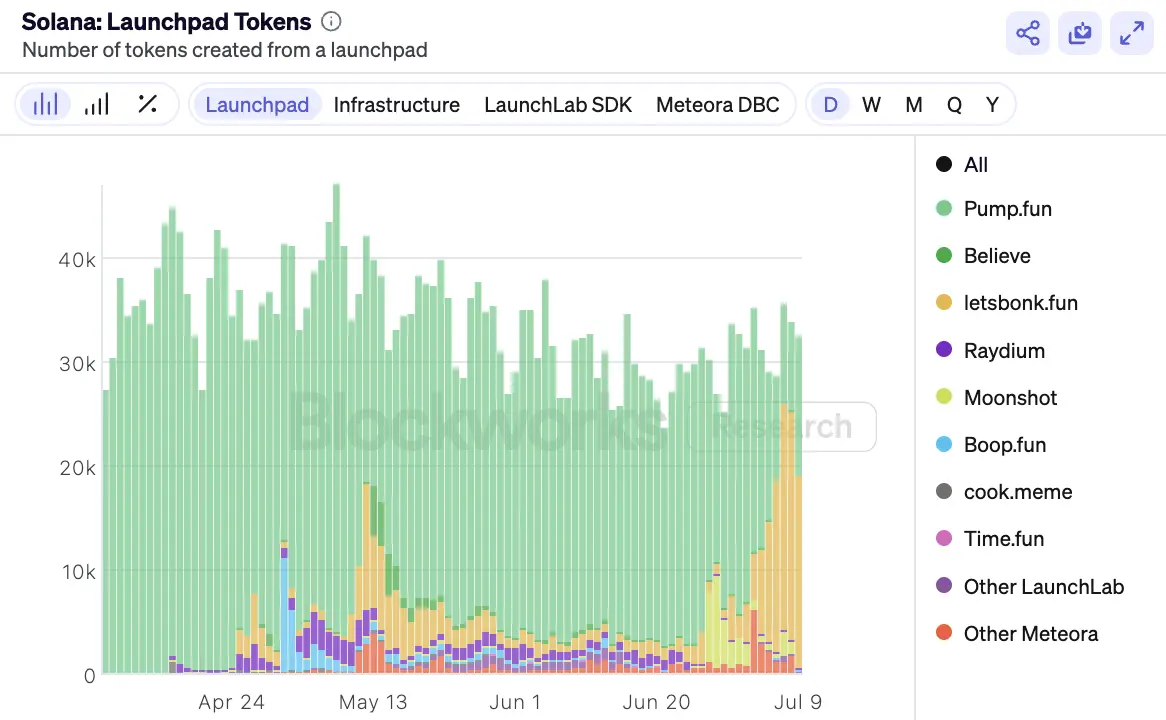Select the W weekly time interval

click(x=871, y=103)
